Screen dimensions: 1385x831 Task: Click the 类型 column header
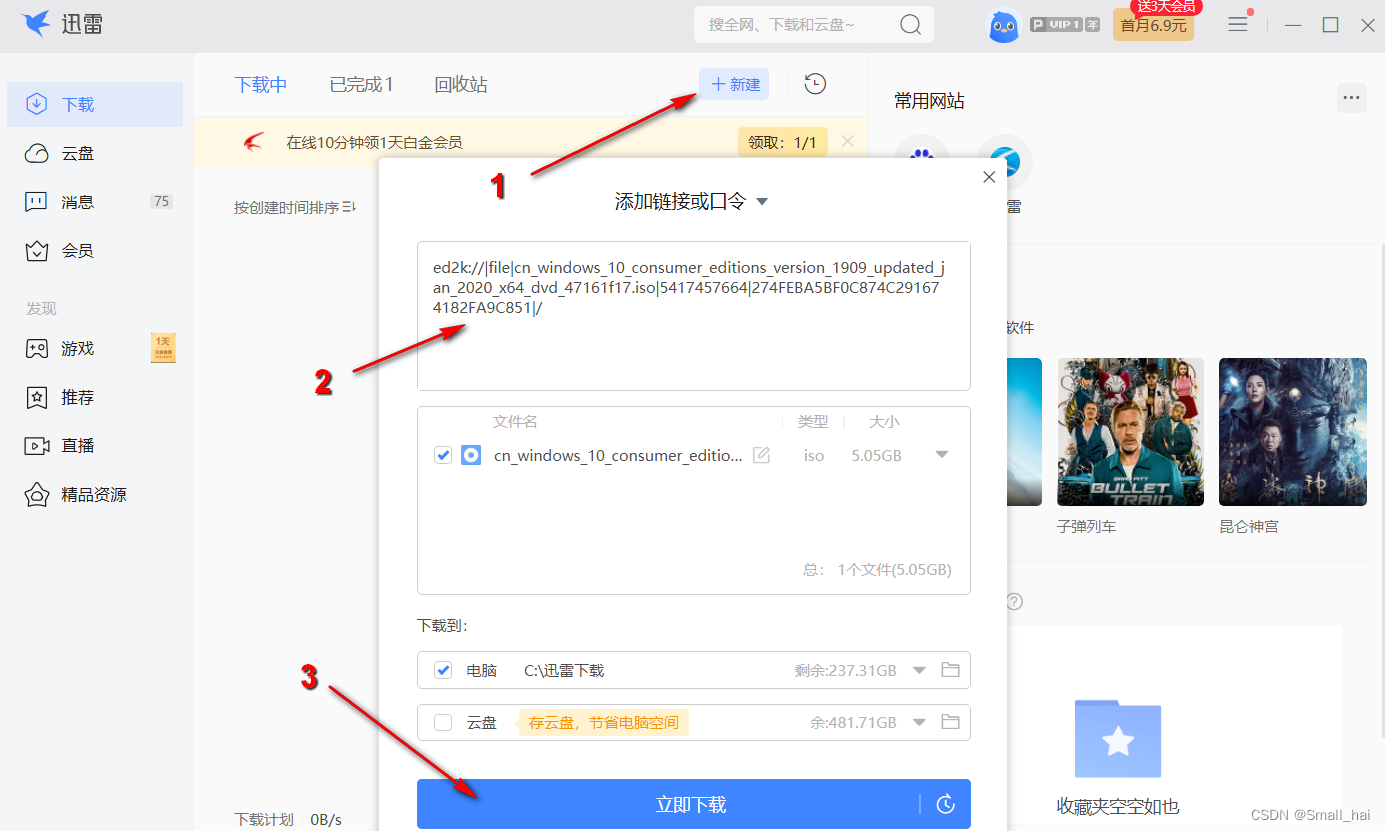[813, 422]
